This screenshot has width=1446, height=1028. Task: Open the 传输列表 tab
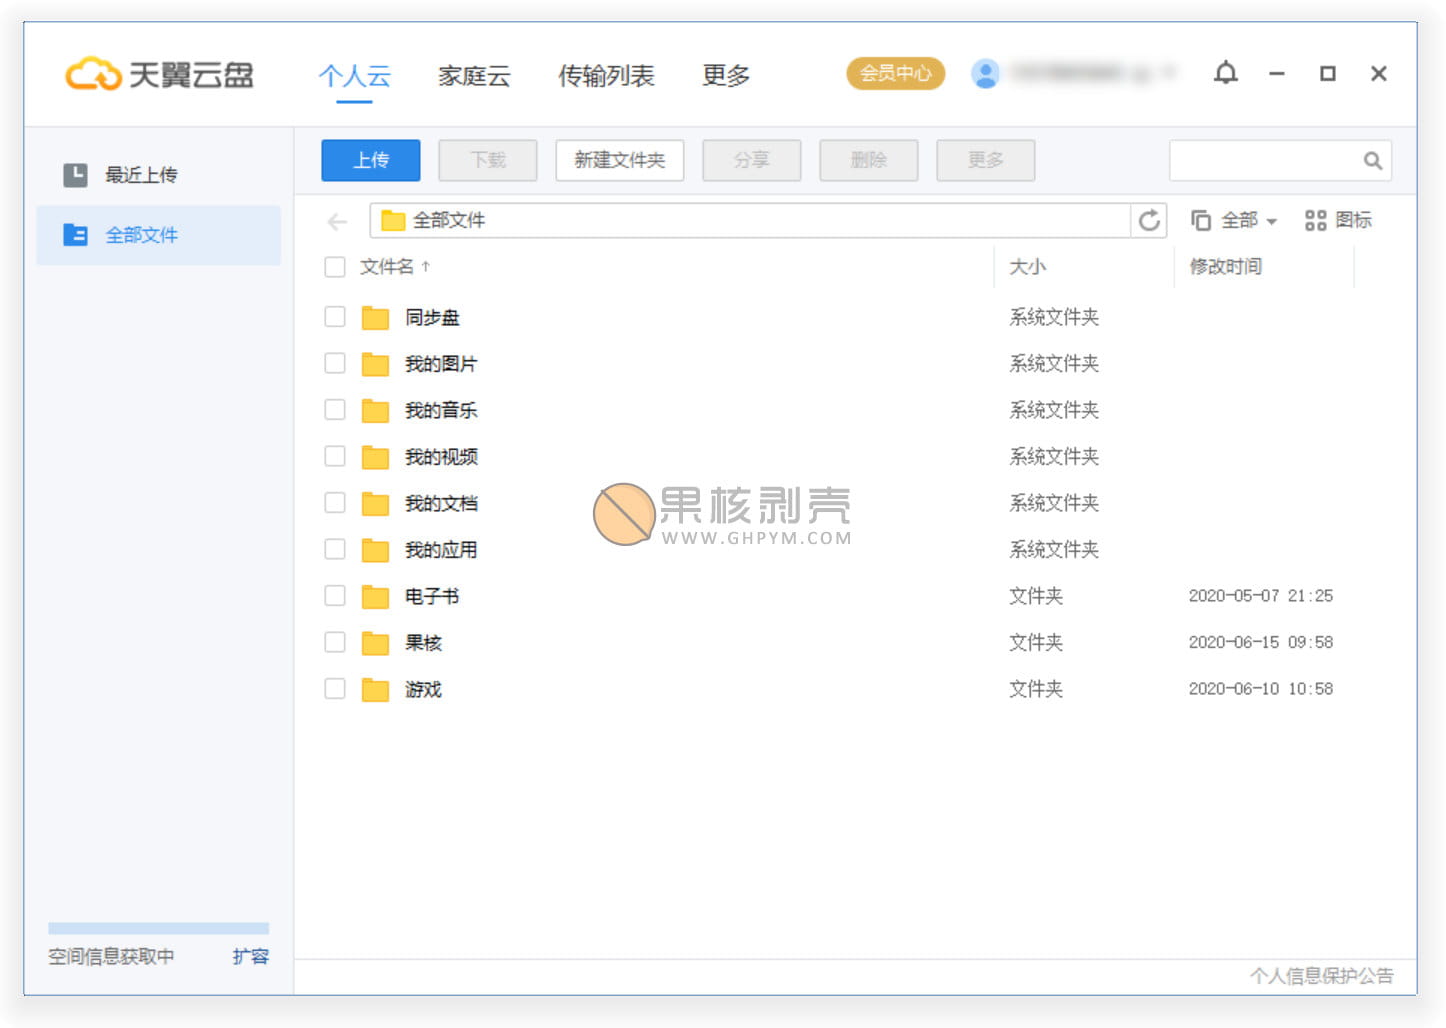tap(606, 76)
